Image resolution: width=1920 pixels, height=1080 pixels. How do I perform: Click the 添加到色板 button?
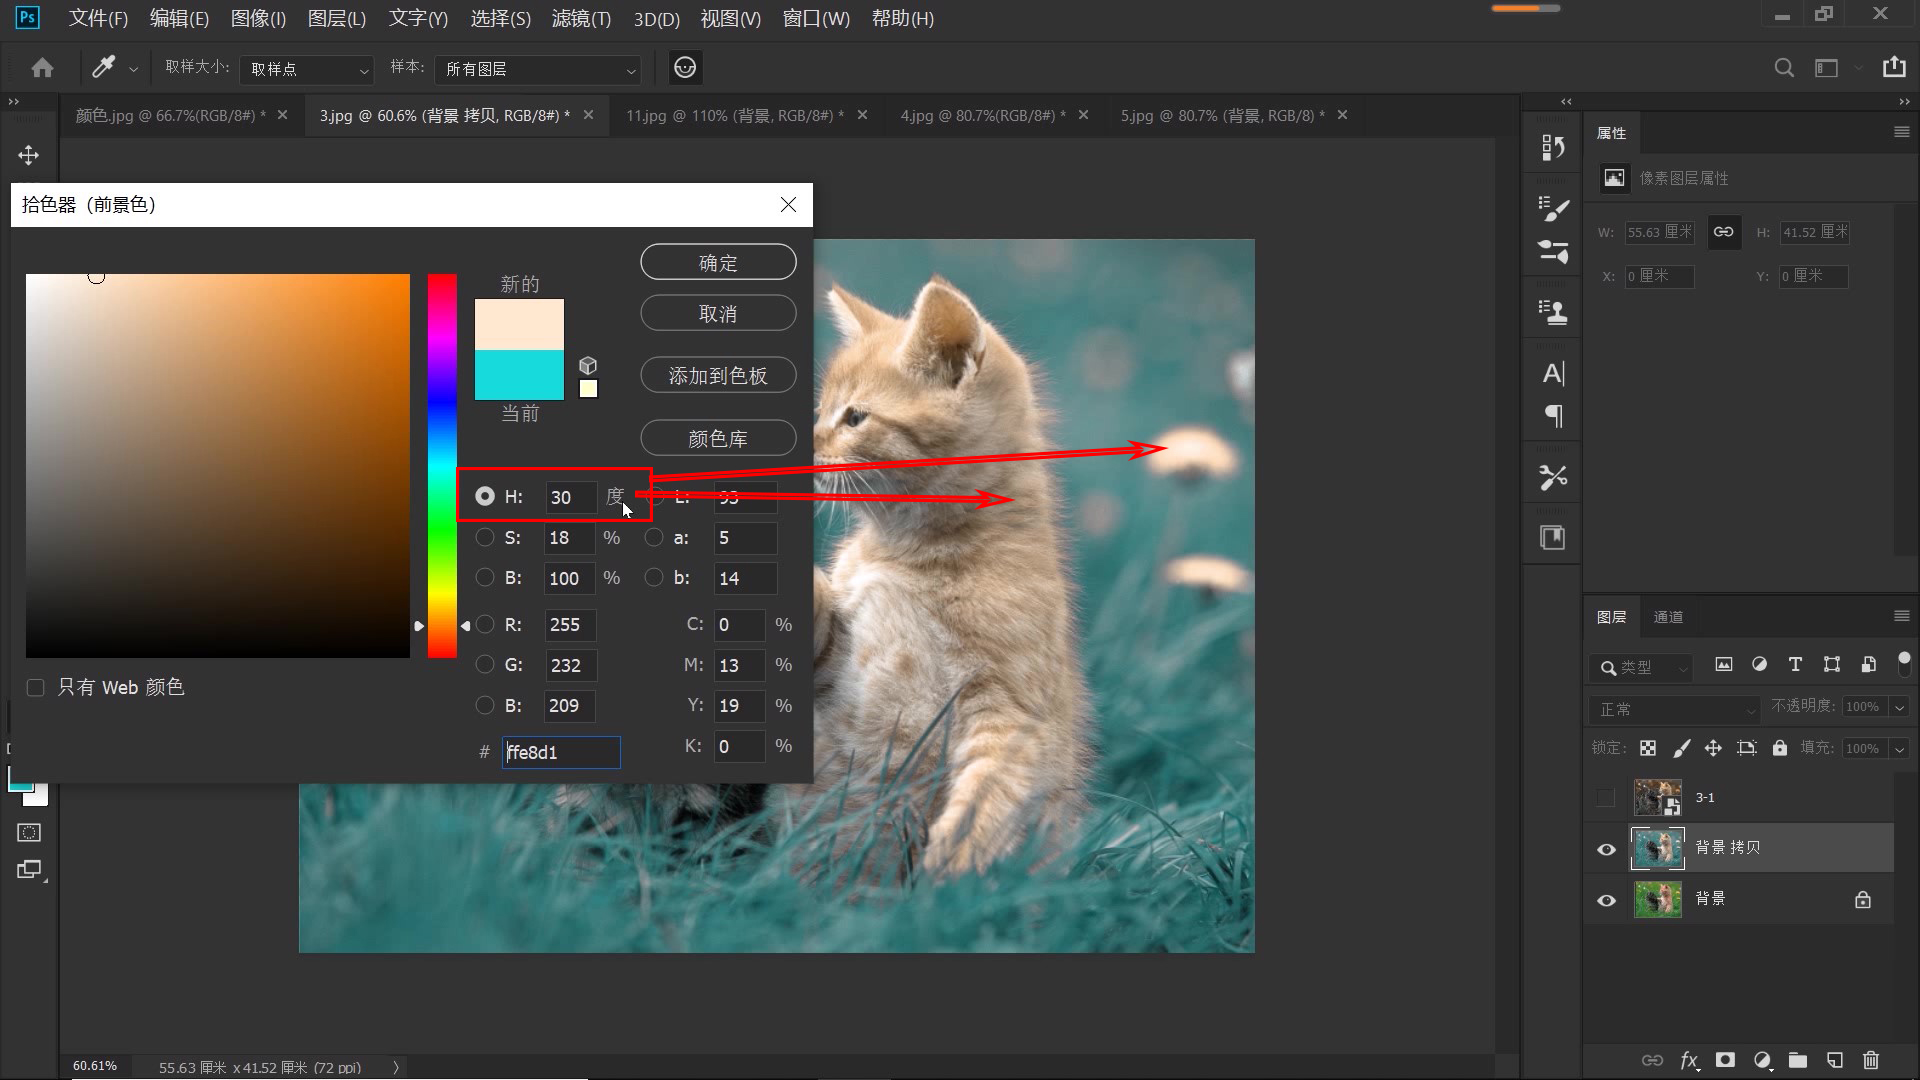point(718,376)
